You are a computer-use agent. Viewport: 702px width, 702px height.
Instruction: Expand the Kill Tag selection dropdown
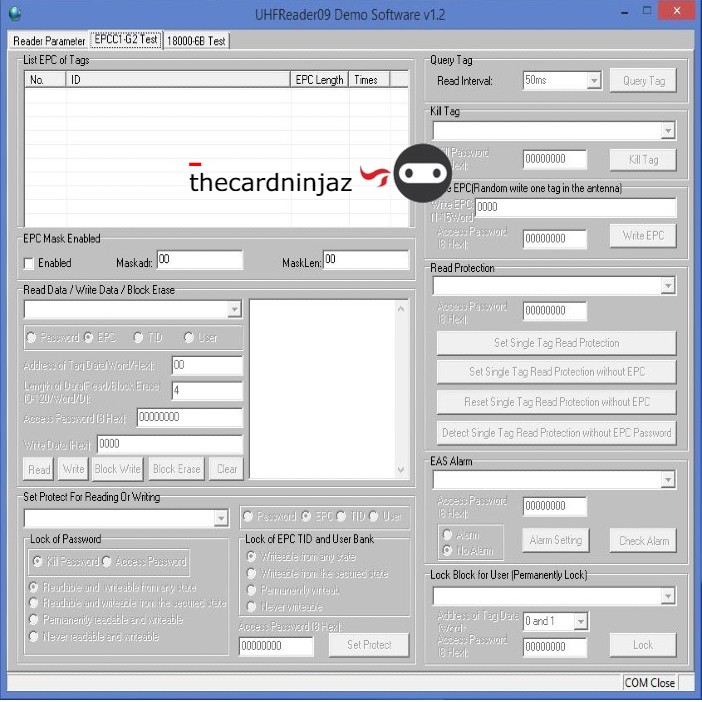(x=667, y=131)
